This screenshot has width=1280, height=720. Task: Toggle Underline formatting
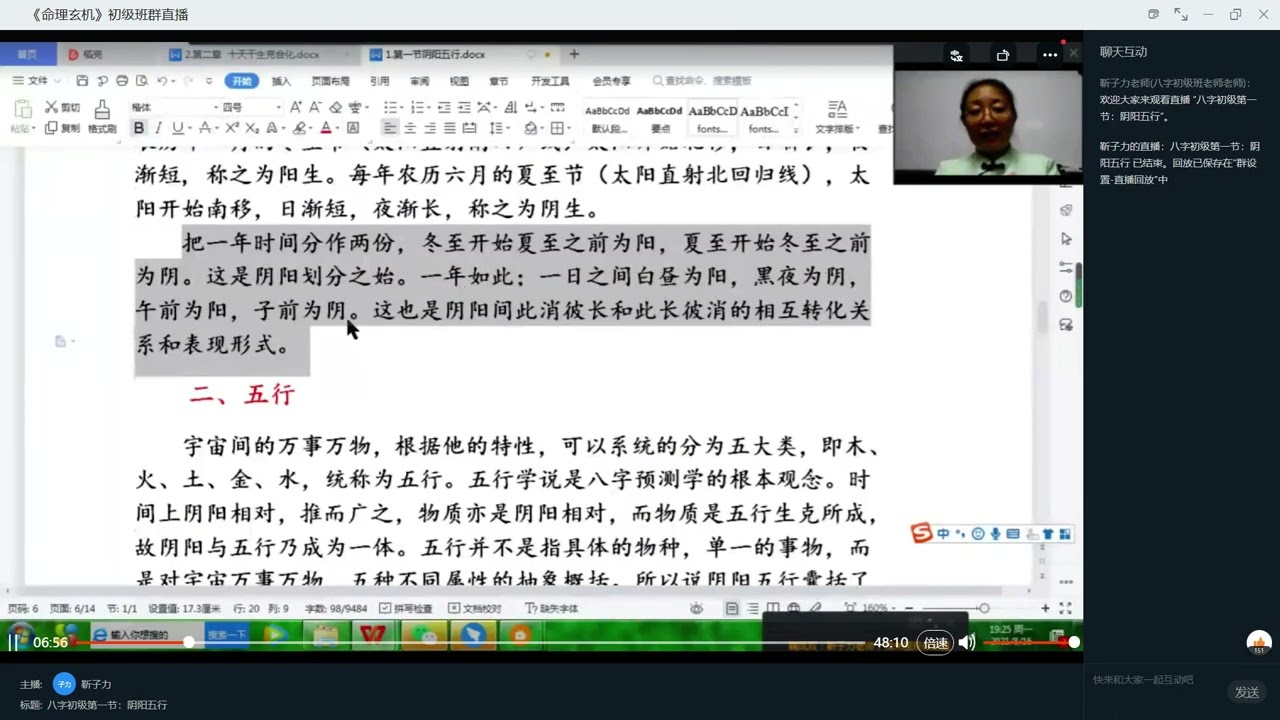[x=177, y=128]
